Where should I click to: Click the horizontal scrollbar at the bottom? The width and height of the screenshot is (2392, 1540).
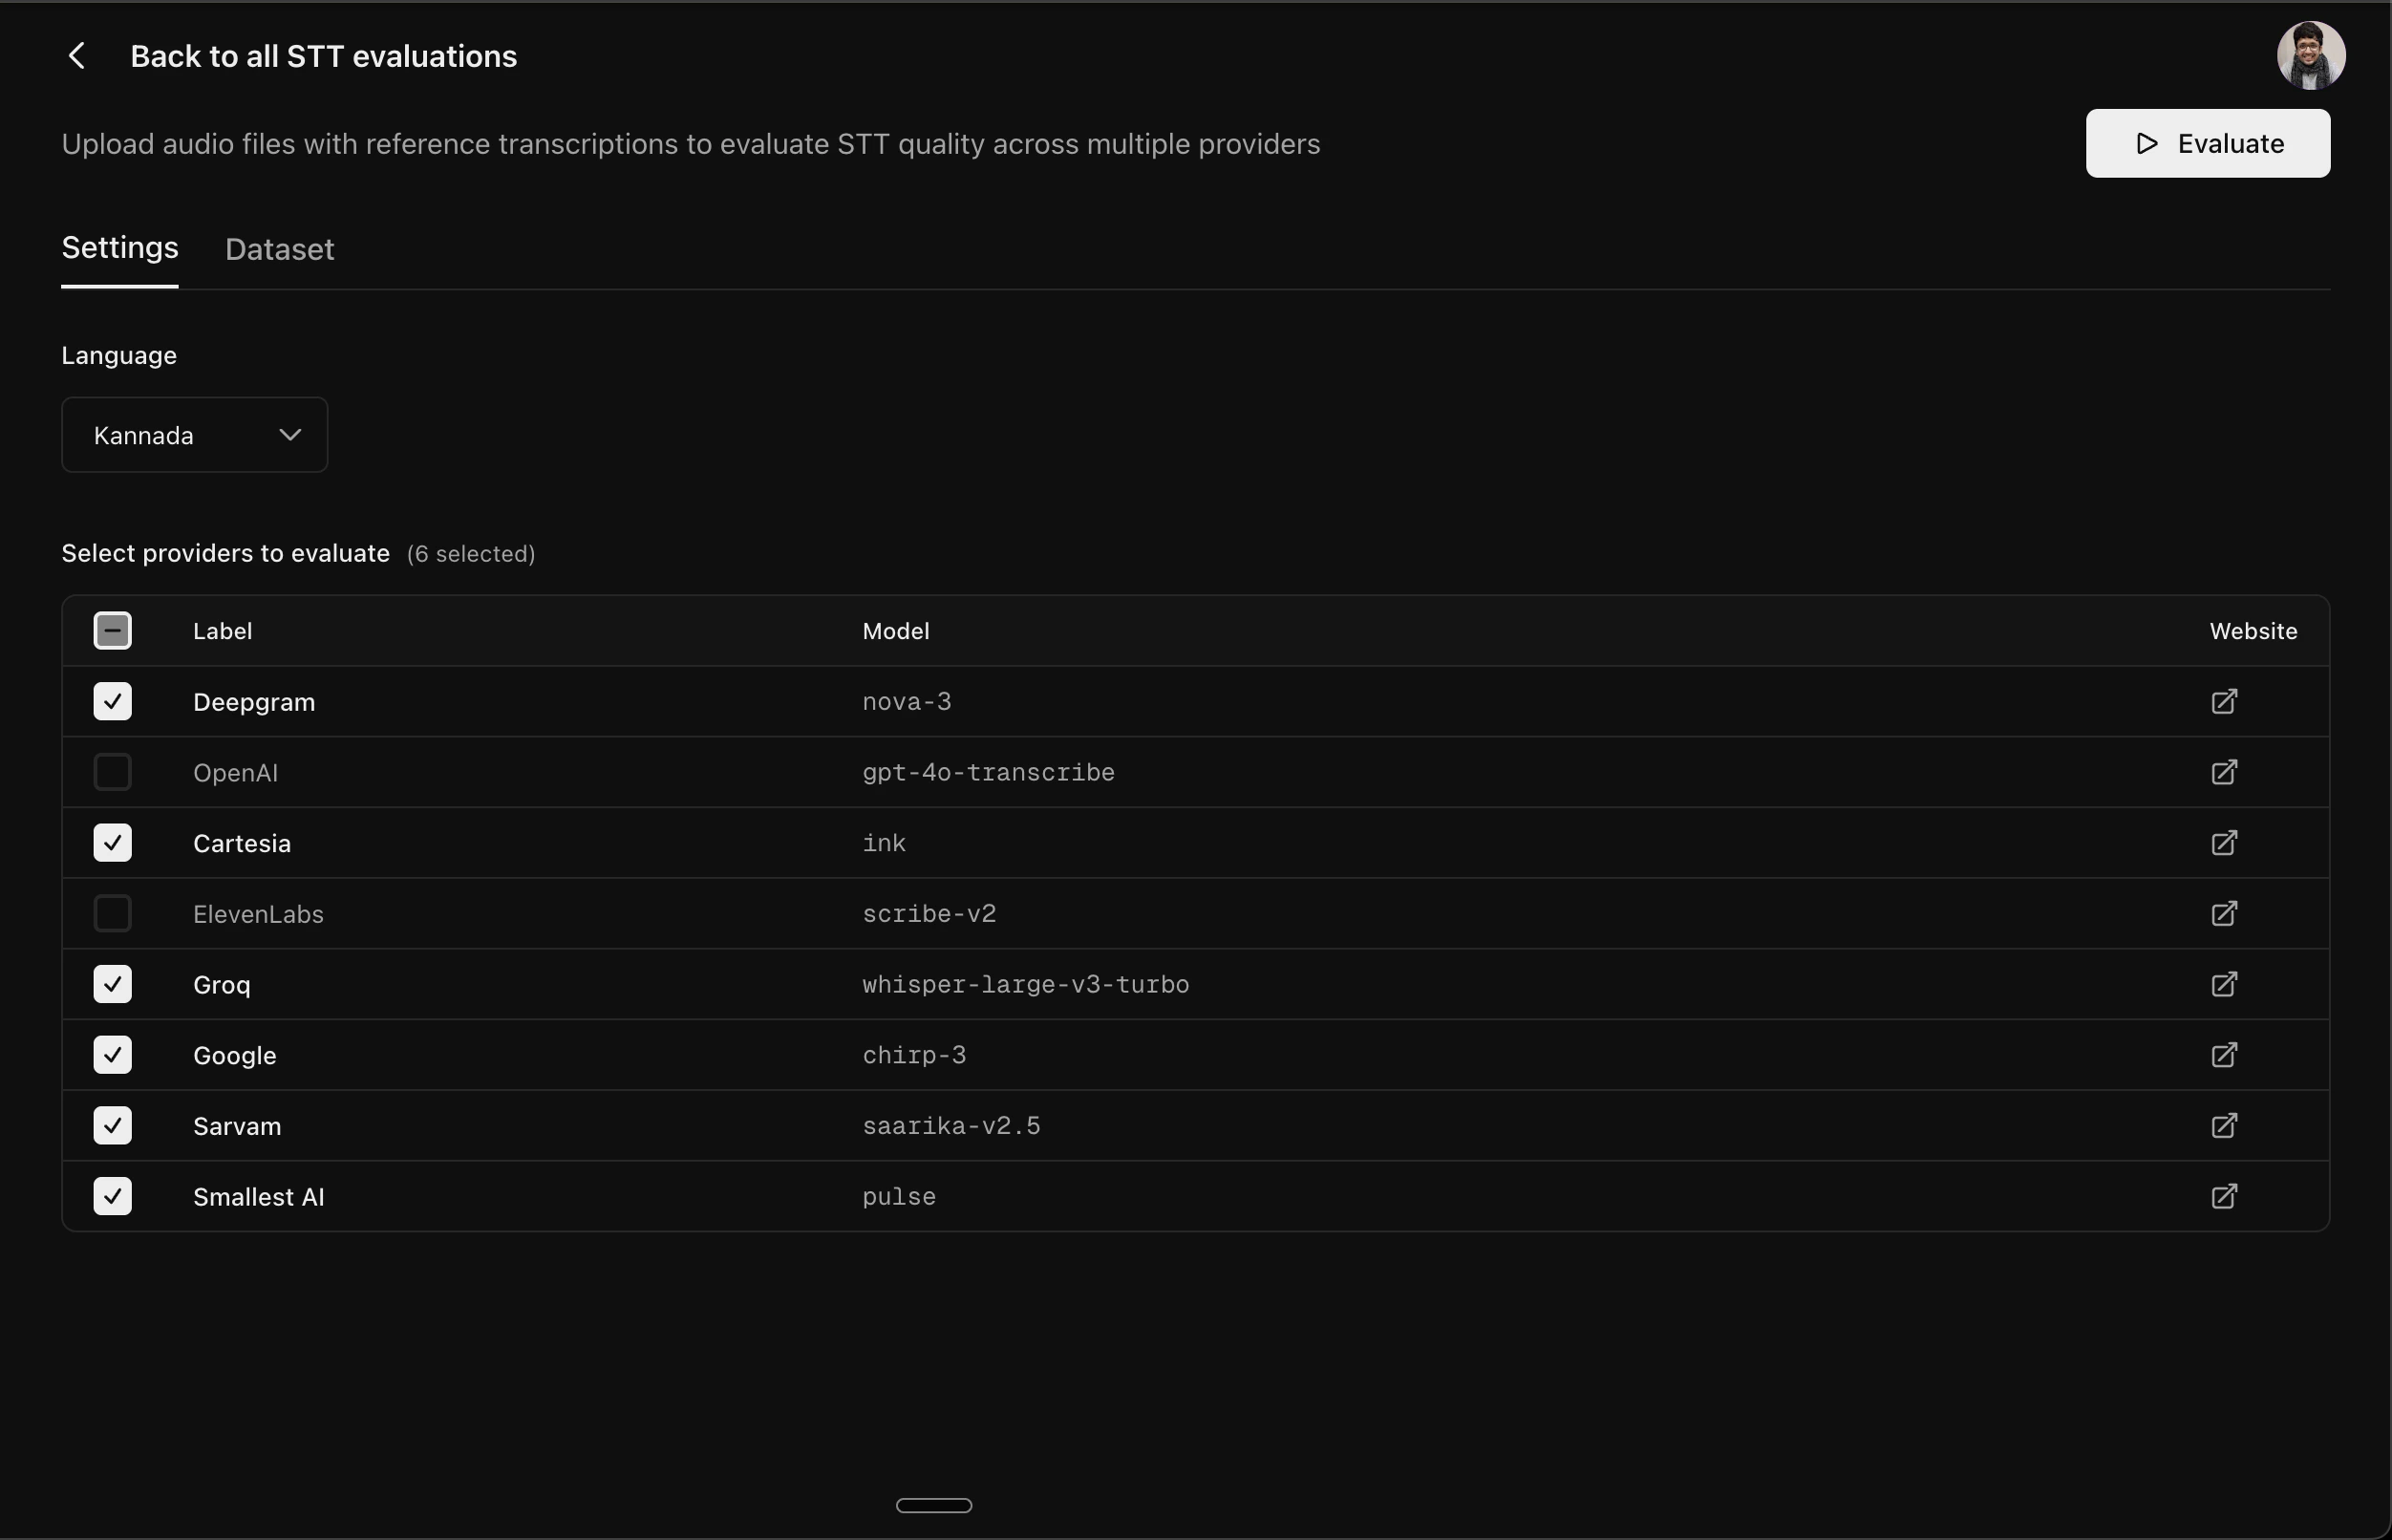934,1504
